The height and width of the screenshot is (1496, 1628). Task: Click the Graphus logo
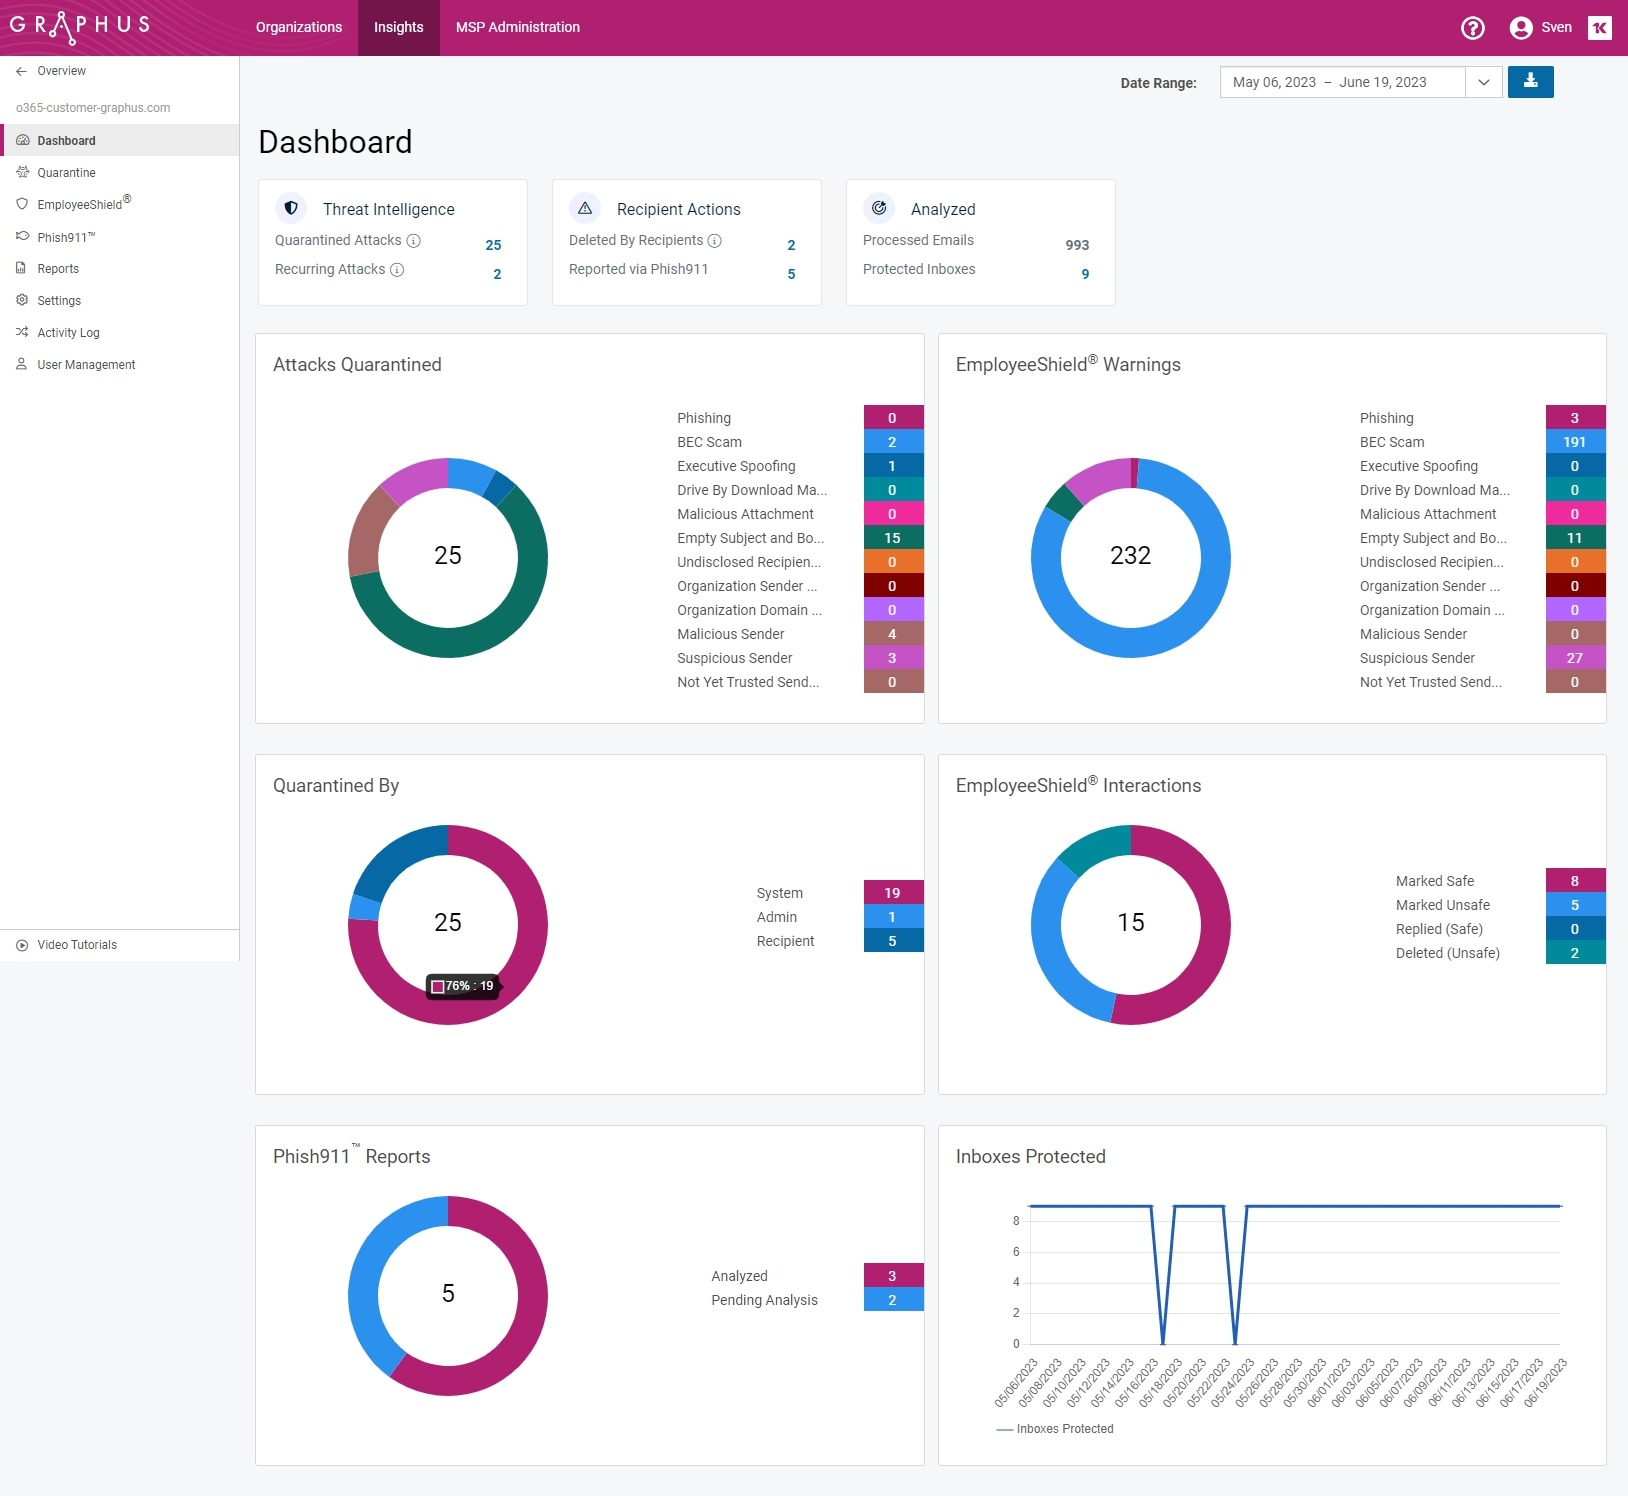pos(80,26)
